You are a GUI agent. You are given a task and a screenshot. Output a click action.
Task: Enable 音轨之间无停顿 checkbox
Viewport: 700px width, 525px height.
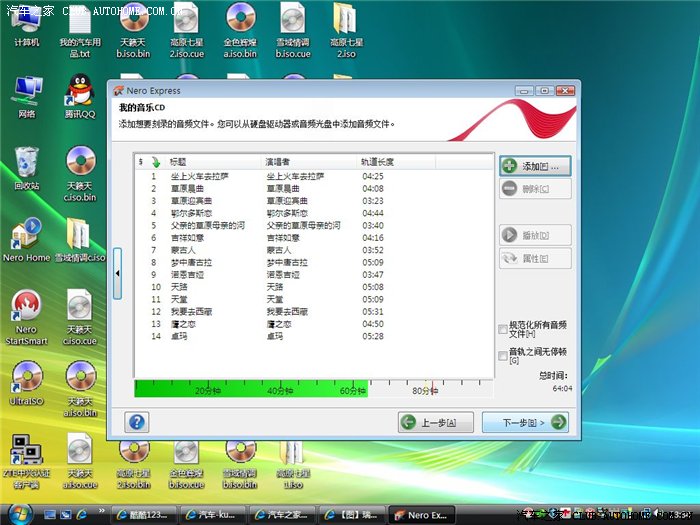[503, 355]
